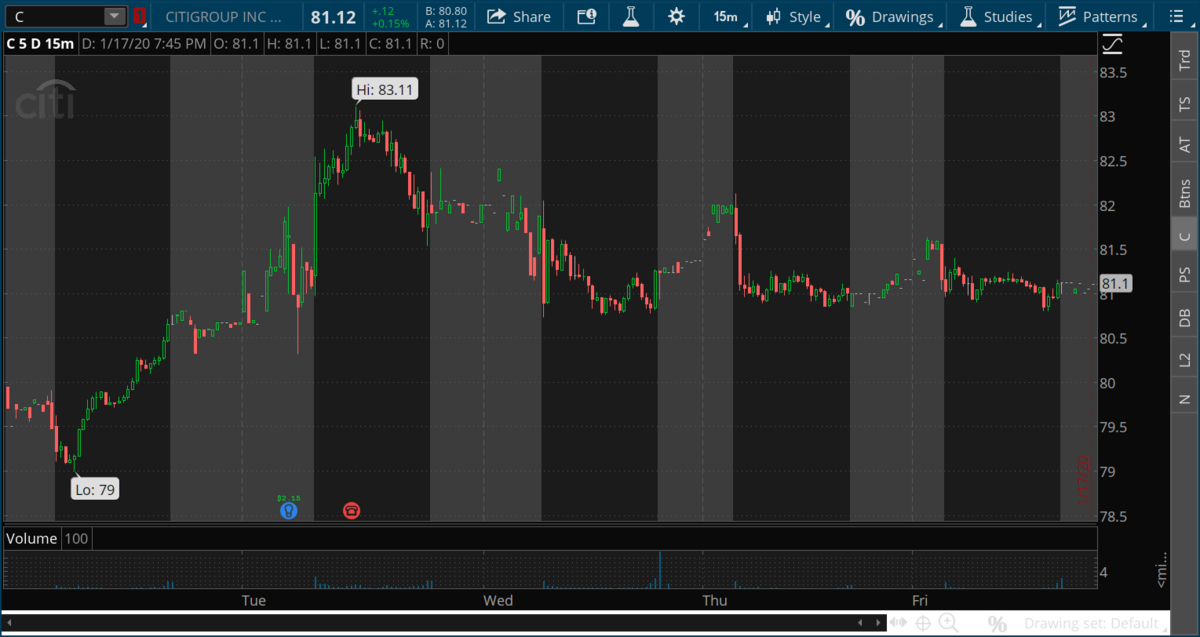Image resolution: width=1200 pixels, height=637 pixels.
Task: Open chart settings gear icon
Action: point(676,16)
